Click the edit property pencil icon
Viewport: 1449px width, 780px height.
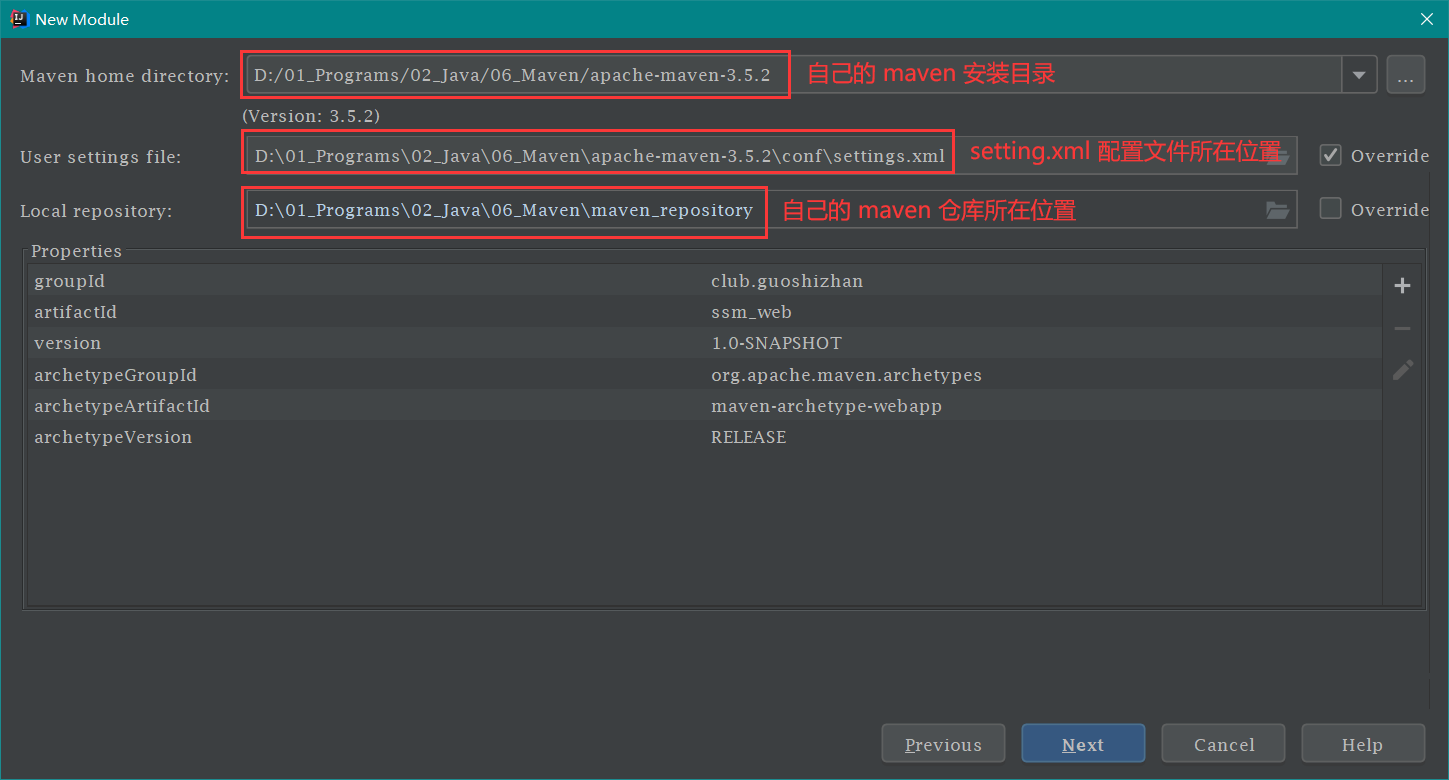(1402, 370)
